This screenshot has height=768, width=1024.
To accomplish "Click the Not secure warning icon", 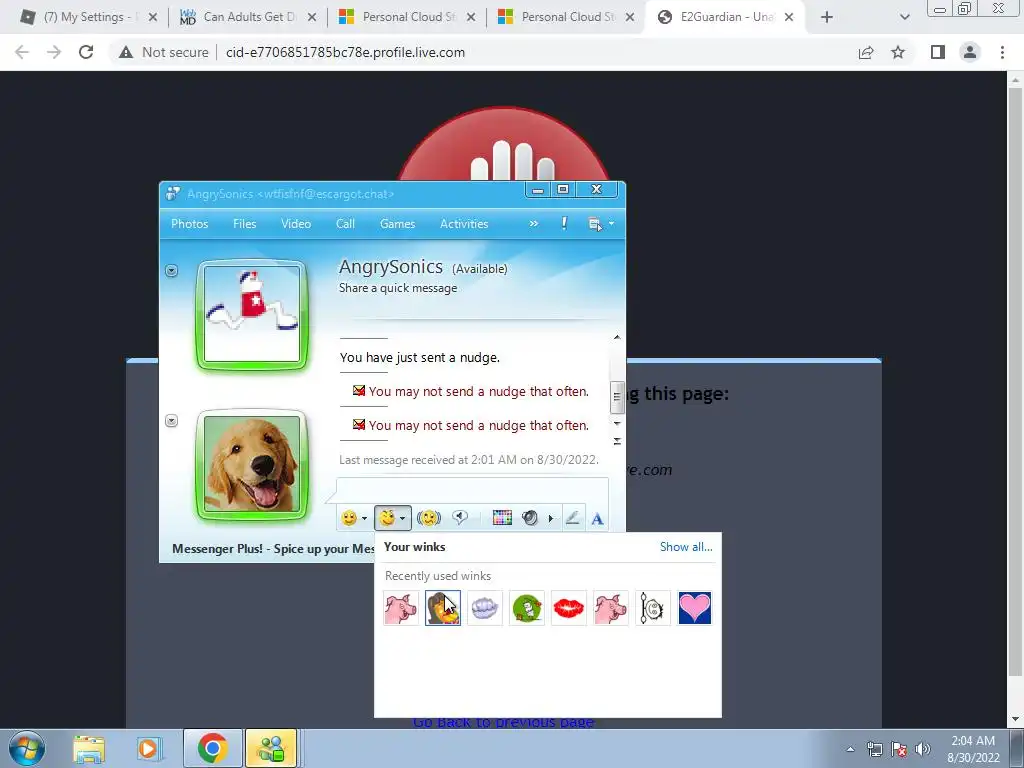I will [126, 52].
